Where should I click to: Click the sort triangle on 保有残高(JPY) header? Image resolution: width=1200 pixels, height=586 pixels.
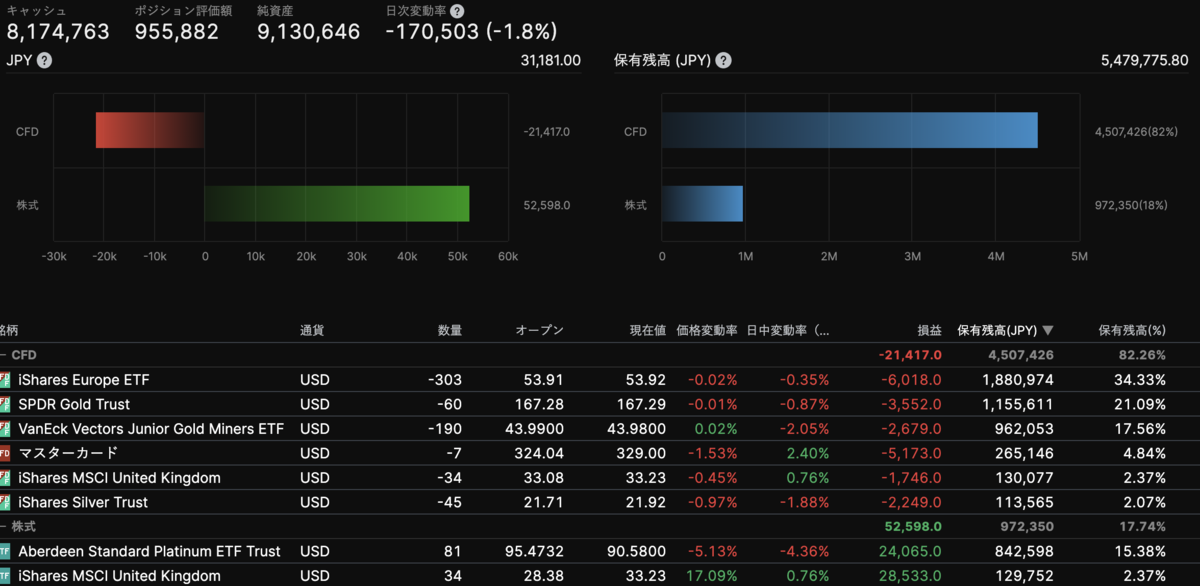click(x=1048, y=331)
